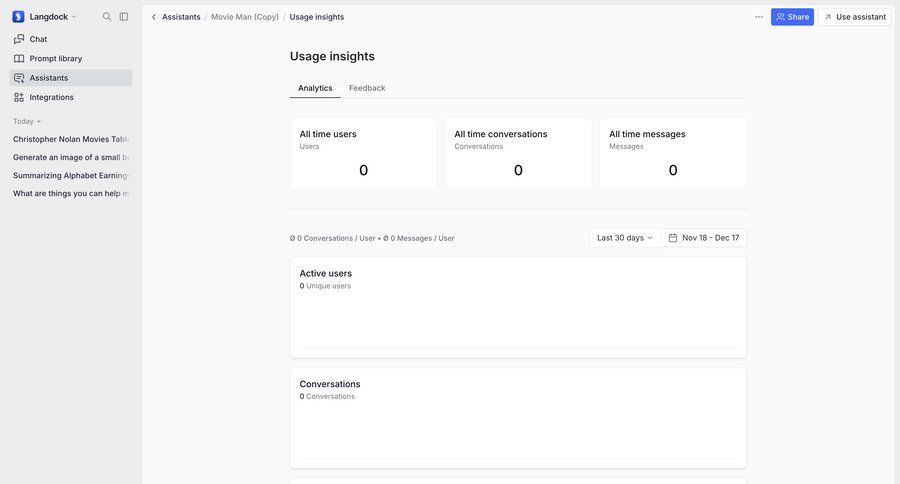Open Christopher Nolan Movies Table chat
The height and width of the screenshot is (484, 900).
(x=71, y=139)
